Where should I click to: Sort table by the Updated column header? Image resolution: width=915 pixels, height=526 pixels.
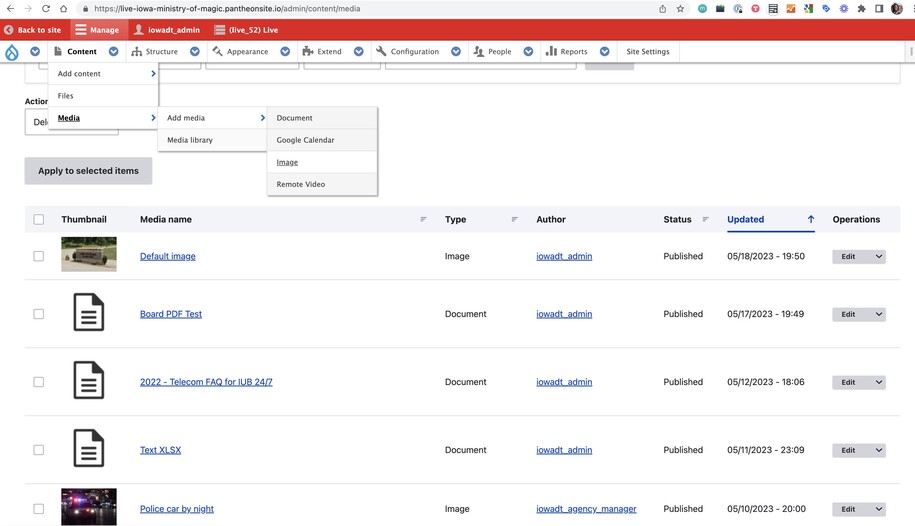pos(746,219)
